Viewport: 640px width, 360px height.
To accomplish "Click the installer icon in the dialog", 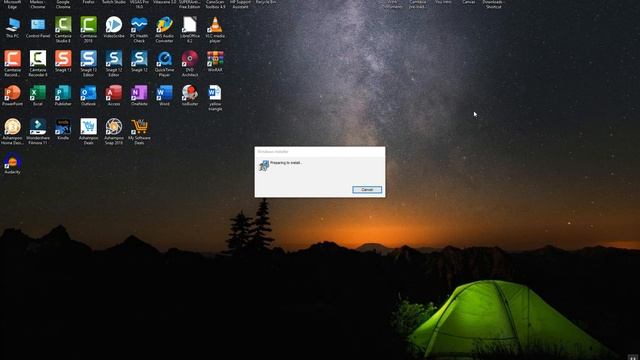I will (264, 165).
